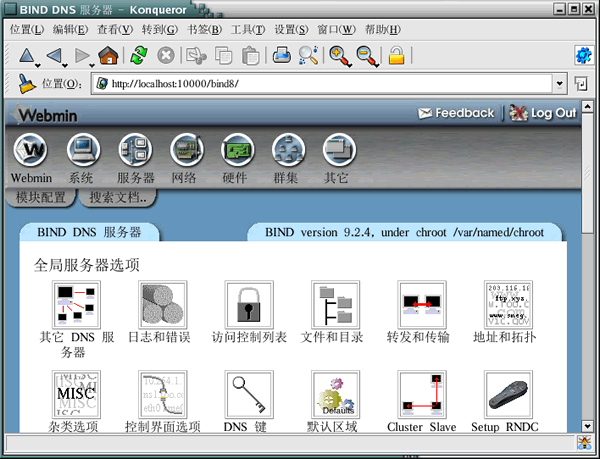Viewport: 600px width, 459px height.
Task: Open Find with the magnifier search icon
Action: point(308,55)
